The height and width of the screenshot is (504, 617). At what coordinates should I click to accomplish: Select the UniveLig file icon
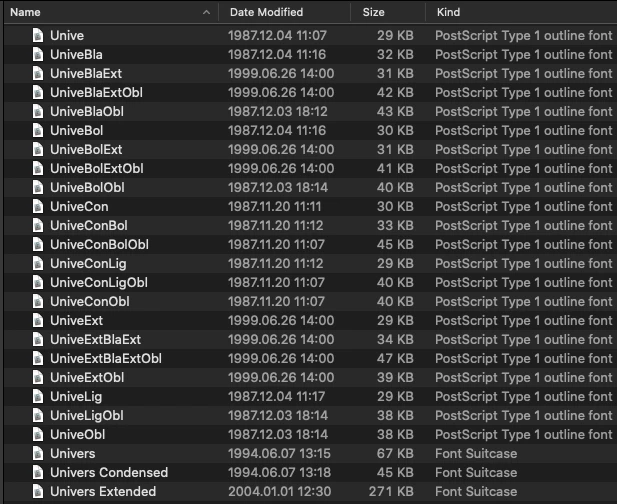pos(38,396)
